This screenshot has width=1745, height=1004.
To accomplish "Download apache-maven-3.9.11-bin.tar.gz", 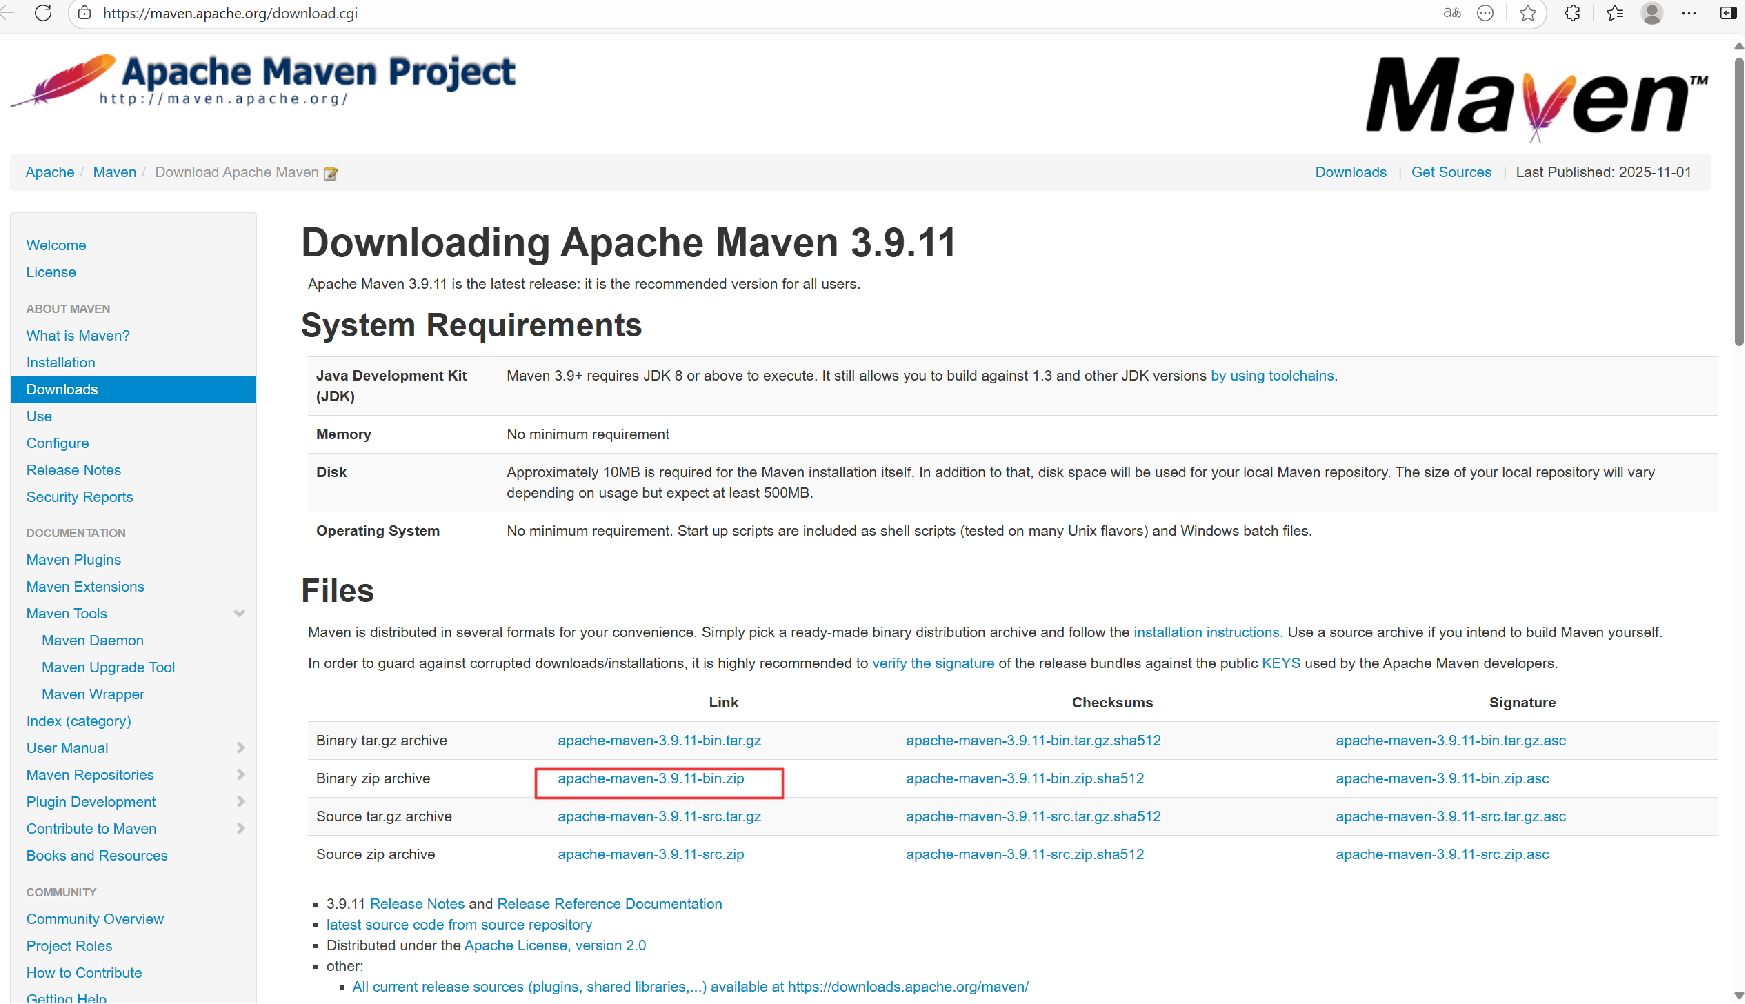I will pos(659,741).
